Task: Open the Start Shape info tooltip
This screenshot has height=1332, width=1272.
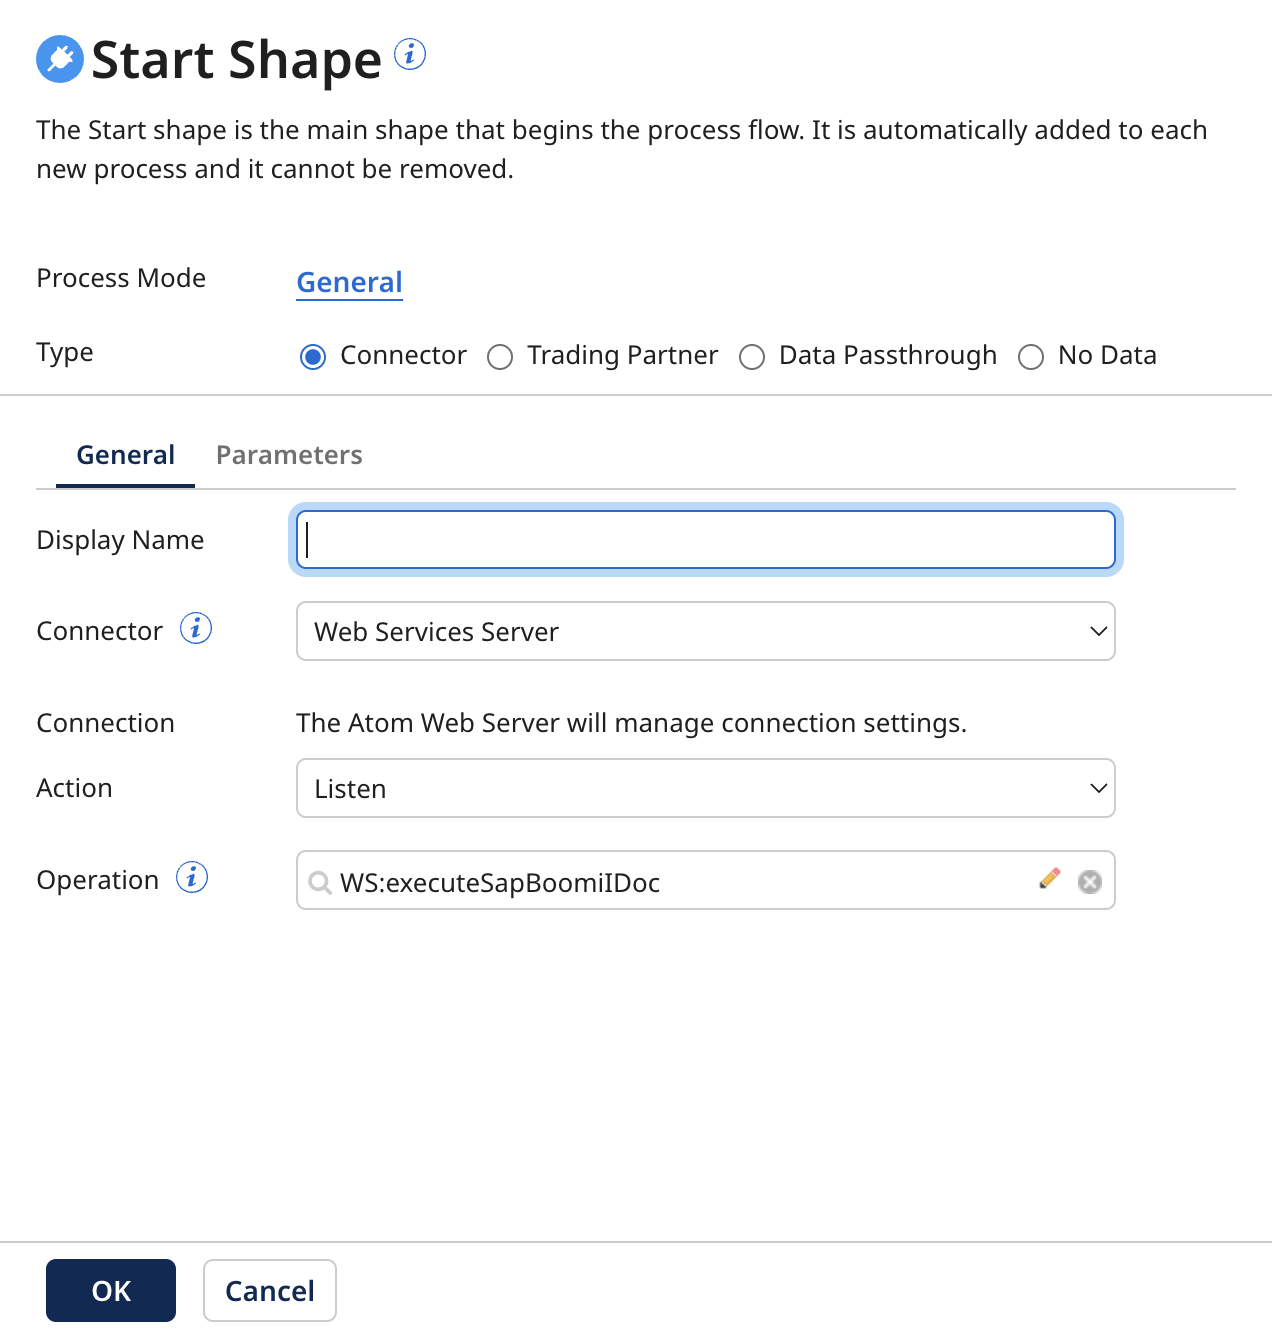Action: pyautogui.click(x=410, y=56)
